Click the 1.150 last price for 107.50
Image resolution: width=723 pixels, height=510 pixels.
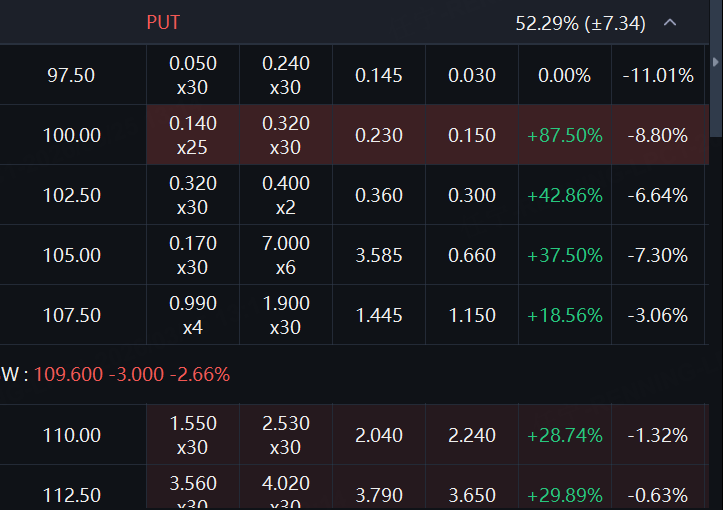point(472,315)
